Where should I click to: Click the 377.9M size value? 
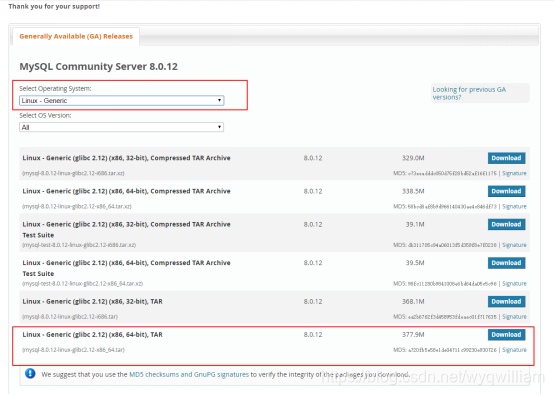click(413, 335)
